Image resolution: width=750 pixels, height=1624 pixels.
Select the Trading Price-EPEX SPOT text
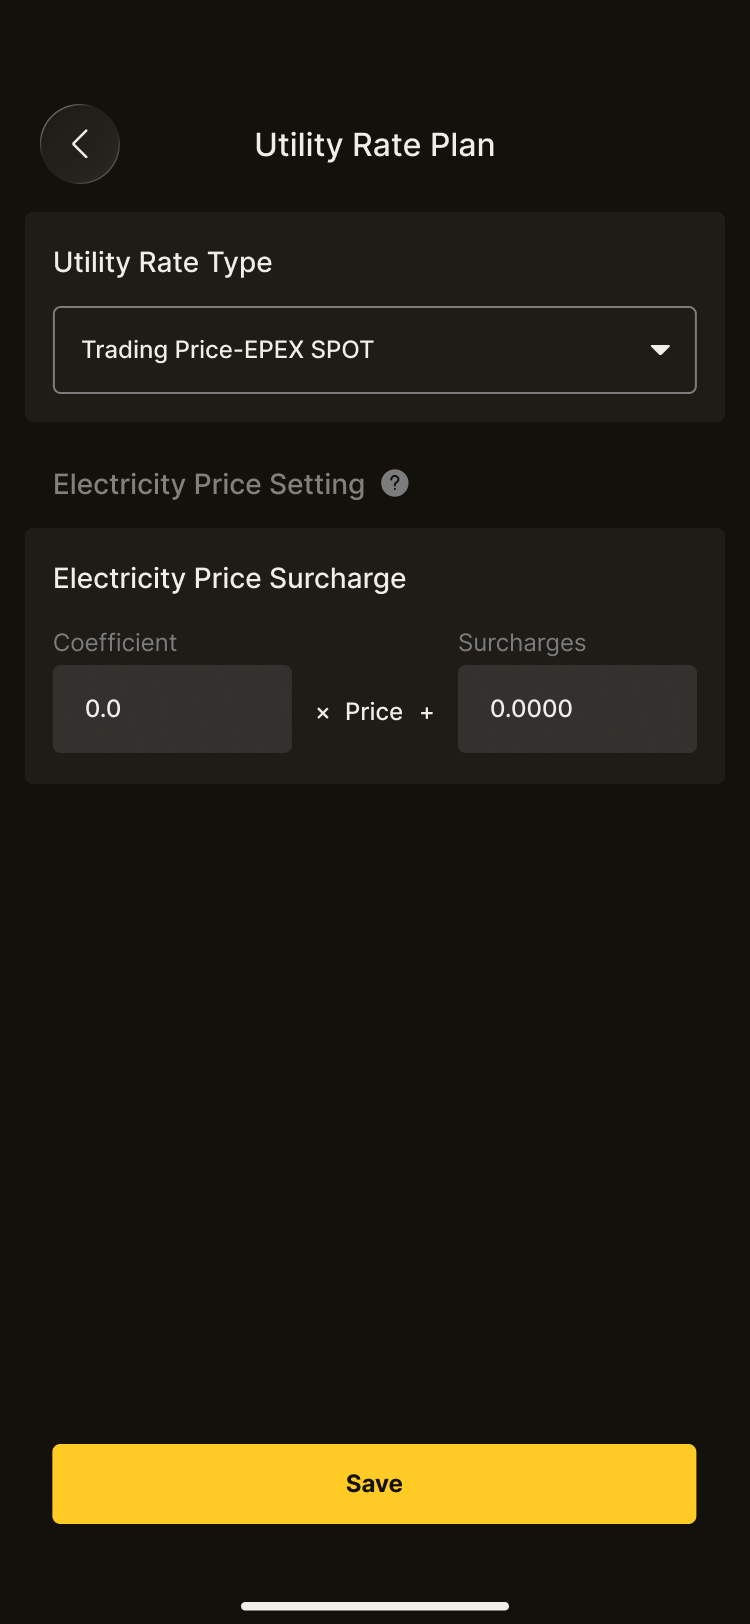pos(227,350)
